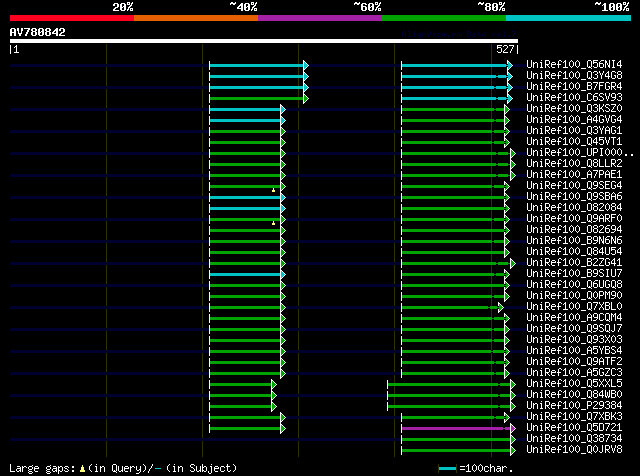Click the cyan ~100% identity legend segment

pos(569,18)
